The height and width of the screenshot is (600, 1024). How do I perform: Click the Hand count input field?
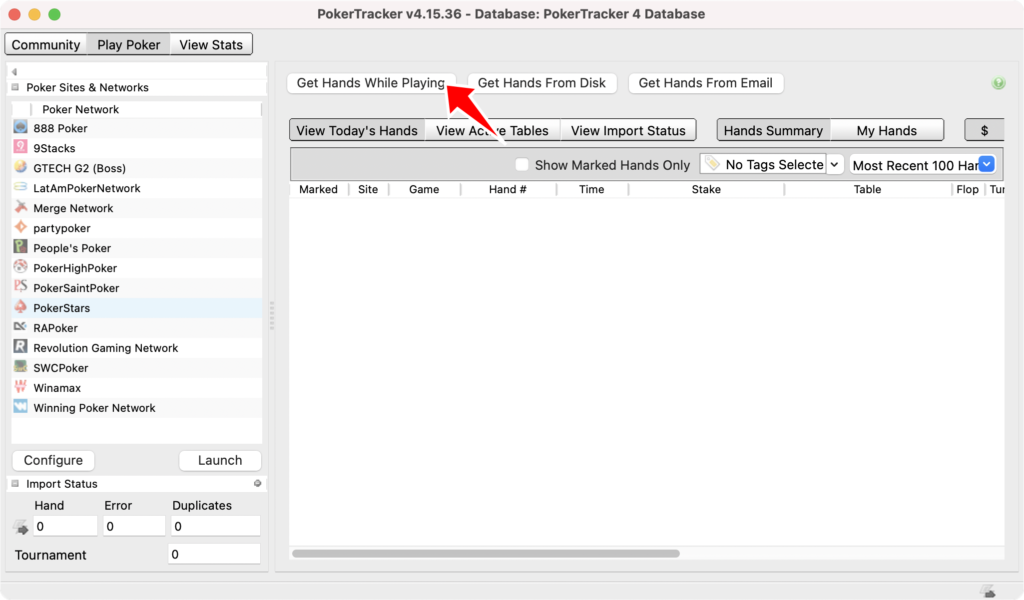click(x=65, y=526)
